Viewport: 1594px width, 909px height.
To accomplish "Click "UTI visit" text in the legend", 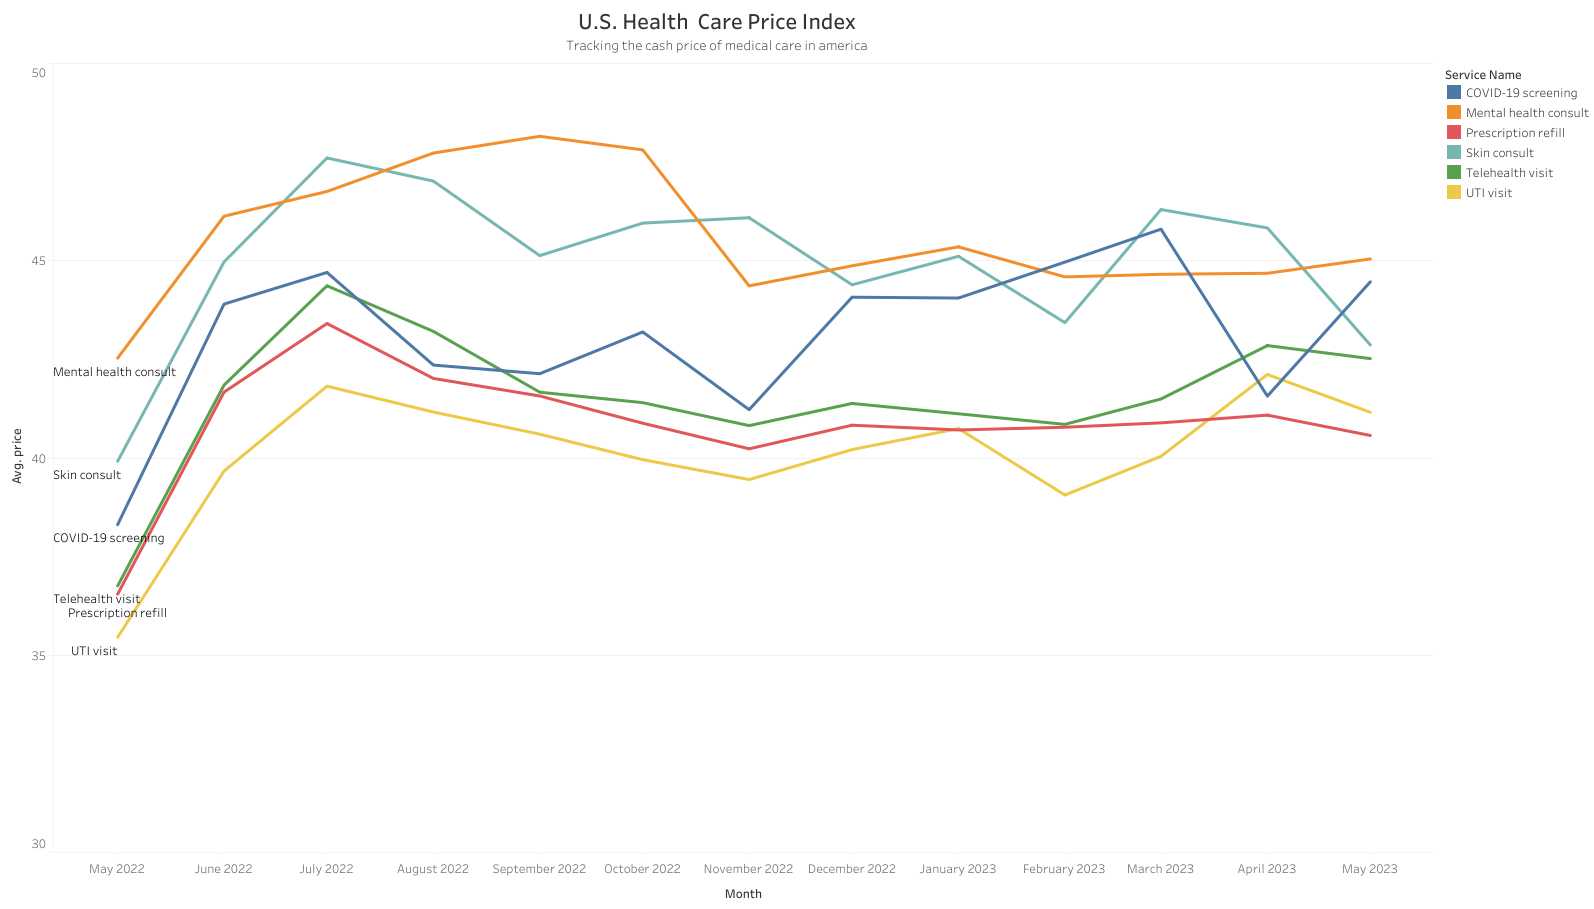I will point(1488,193).
